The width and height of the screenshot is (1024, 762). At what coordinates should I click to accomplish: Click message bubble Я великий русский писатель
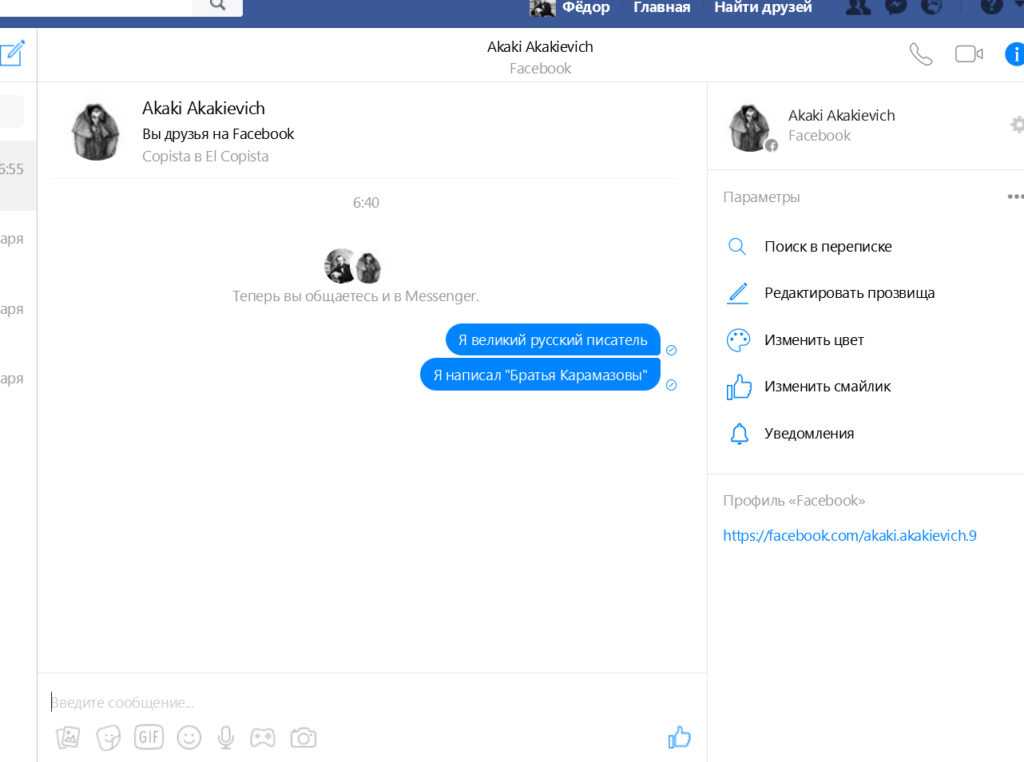click(x=553, y=340)
